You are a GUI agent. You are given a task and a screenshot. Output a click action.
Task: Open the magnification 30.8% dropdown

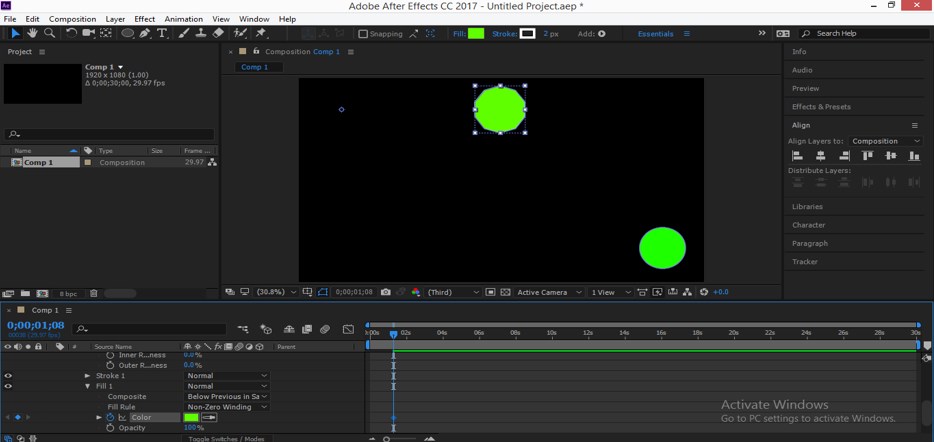pos(276,292)
